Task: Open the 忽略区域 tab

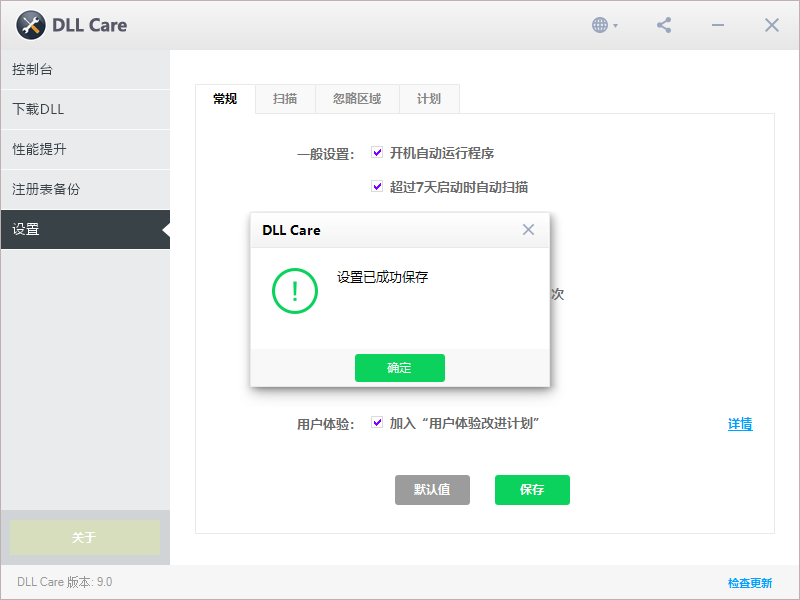Action: [x=355, y=99]
